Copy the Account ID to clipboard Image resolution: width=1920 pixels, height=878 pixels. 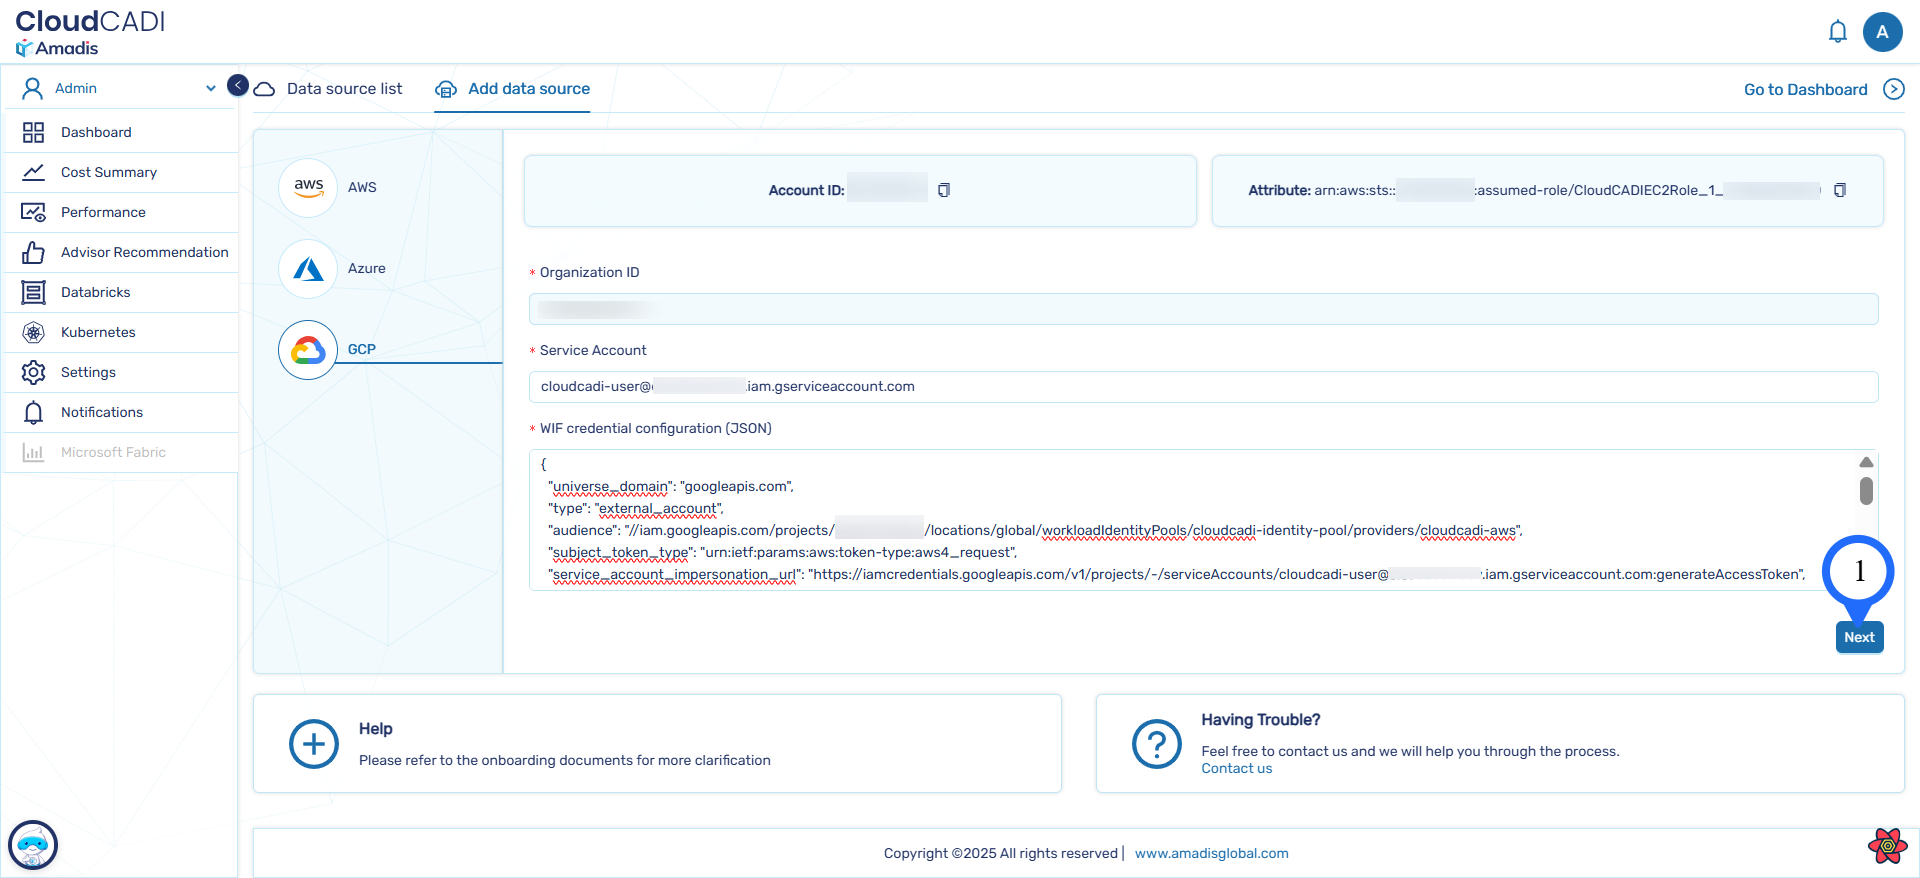(x=943, y=190)
